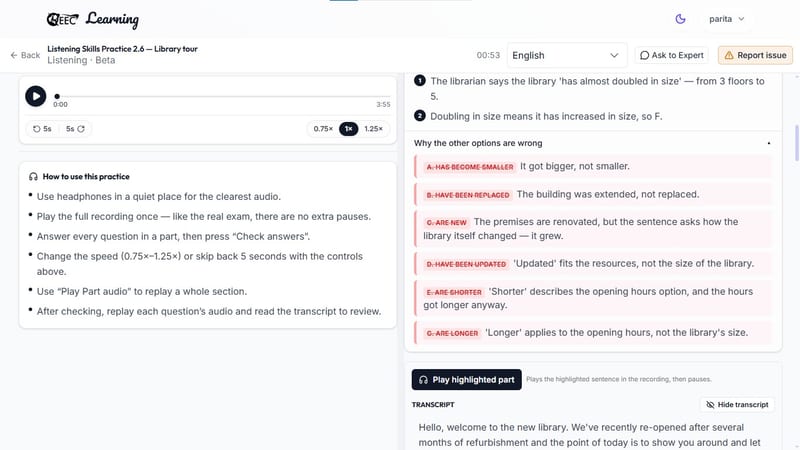Click the page title 'Listening Skills Practice 2.6 — Library tour'
Viewport: 800px width, 450px height.
click(122, 49)
